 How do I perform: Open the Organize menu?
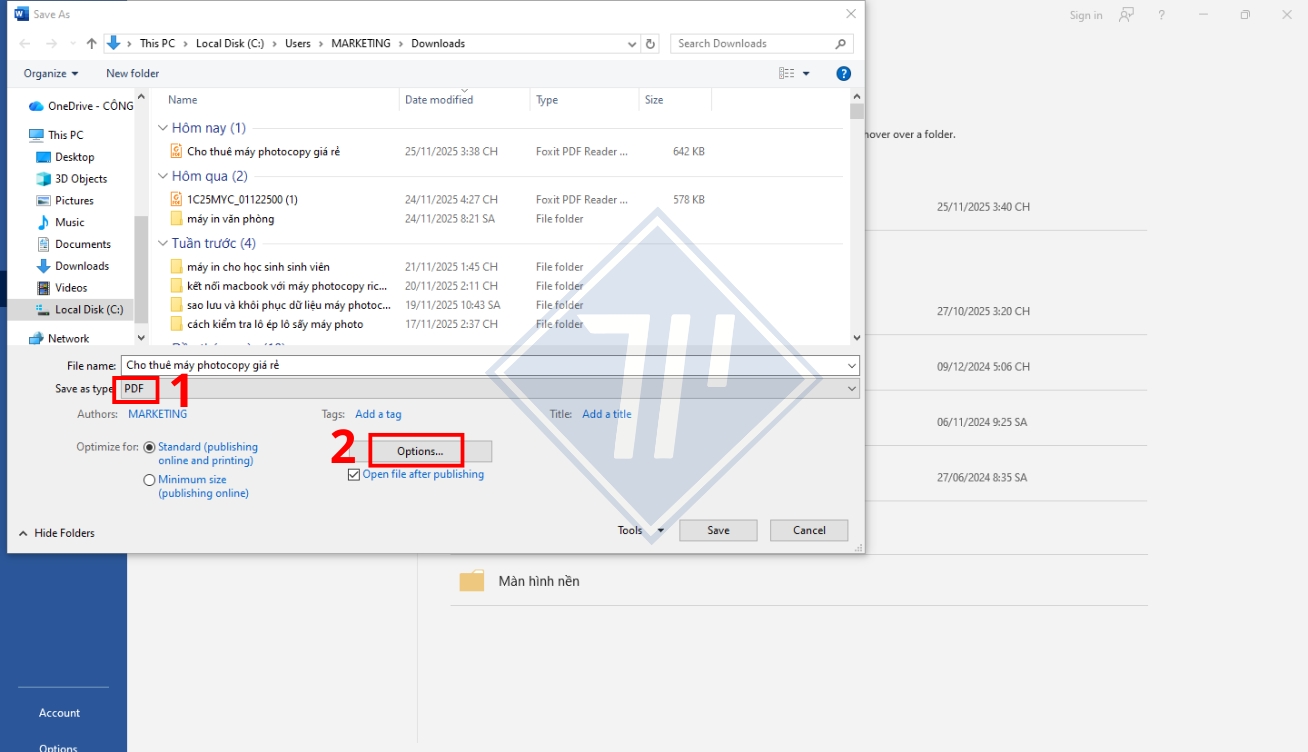coord(50,72)
